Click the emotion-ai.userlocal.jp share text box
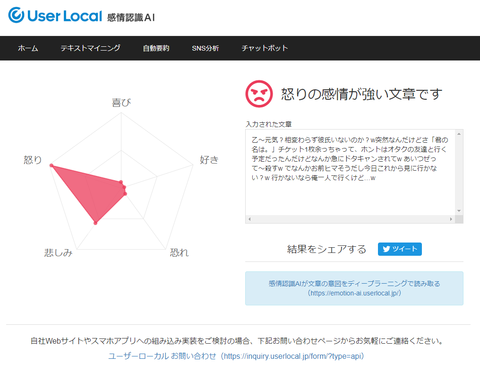 [354, 288]
